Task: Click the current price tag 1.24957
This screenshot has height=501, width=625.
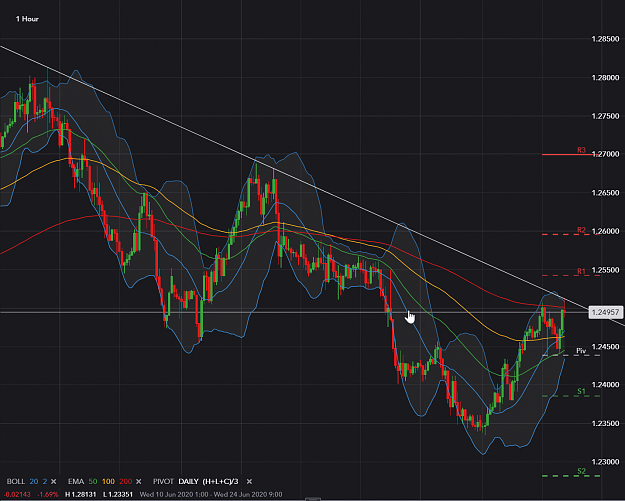Action: [605, 312]
